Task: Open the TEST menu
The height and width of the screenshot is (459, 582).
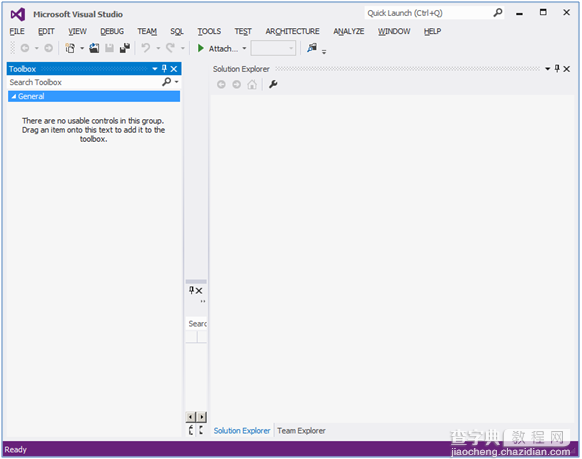Action: (243, 32)
